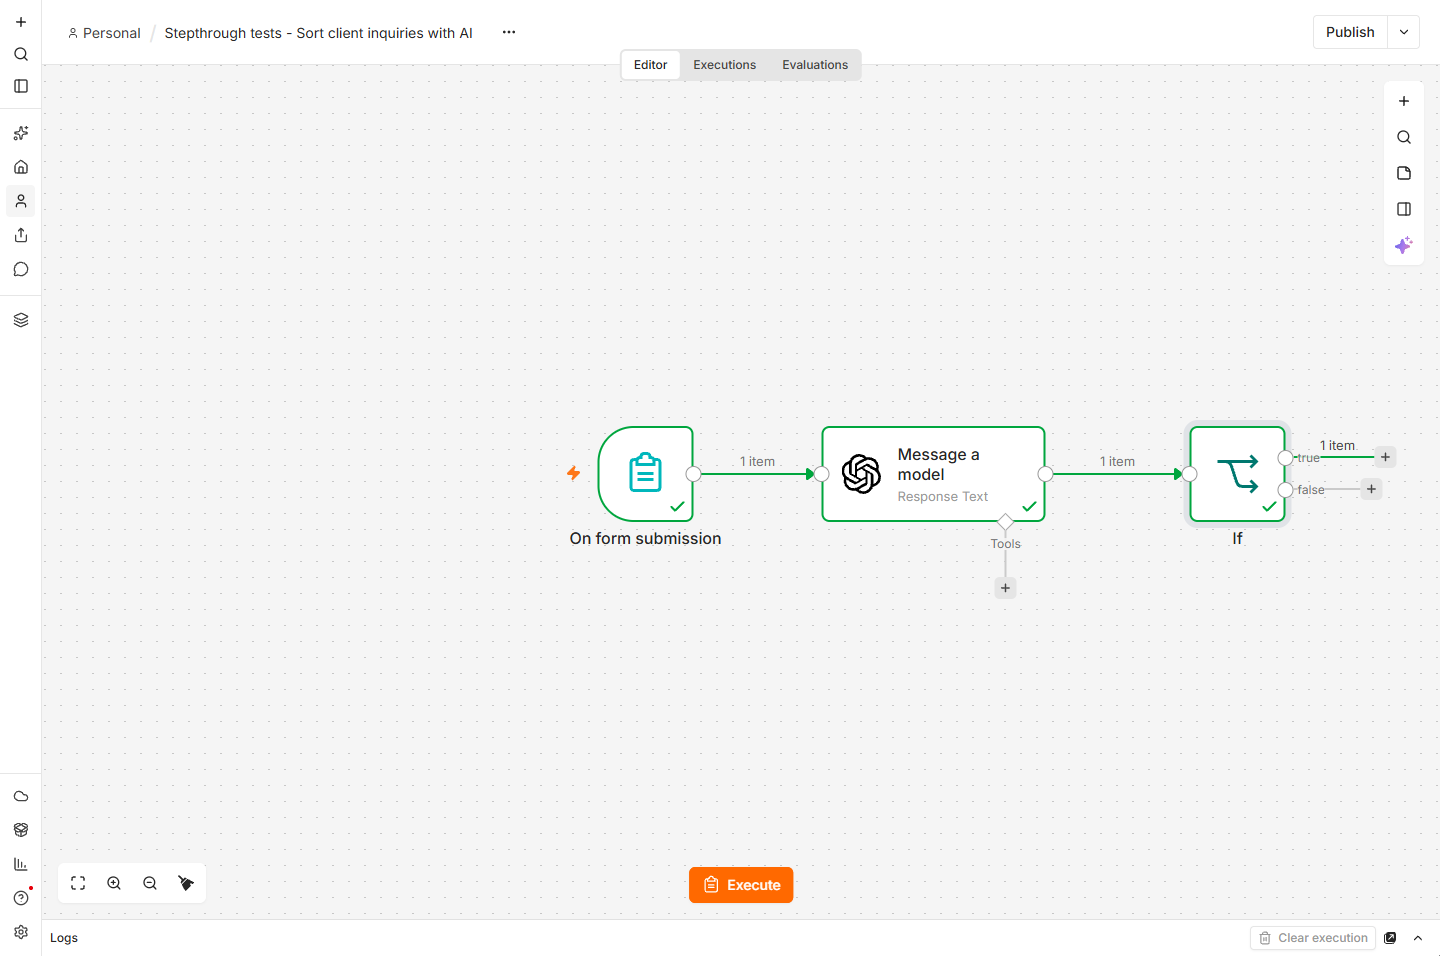This screenshot has height=956, width=1440.
Task: Open the Personal user icon in the sidebar
Action: (x=21, y=201)
